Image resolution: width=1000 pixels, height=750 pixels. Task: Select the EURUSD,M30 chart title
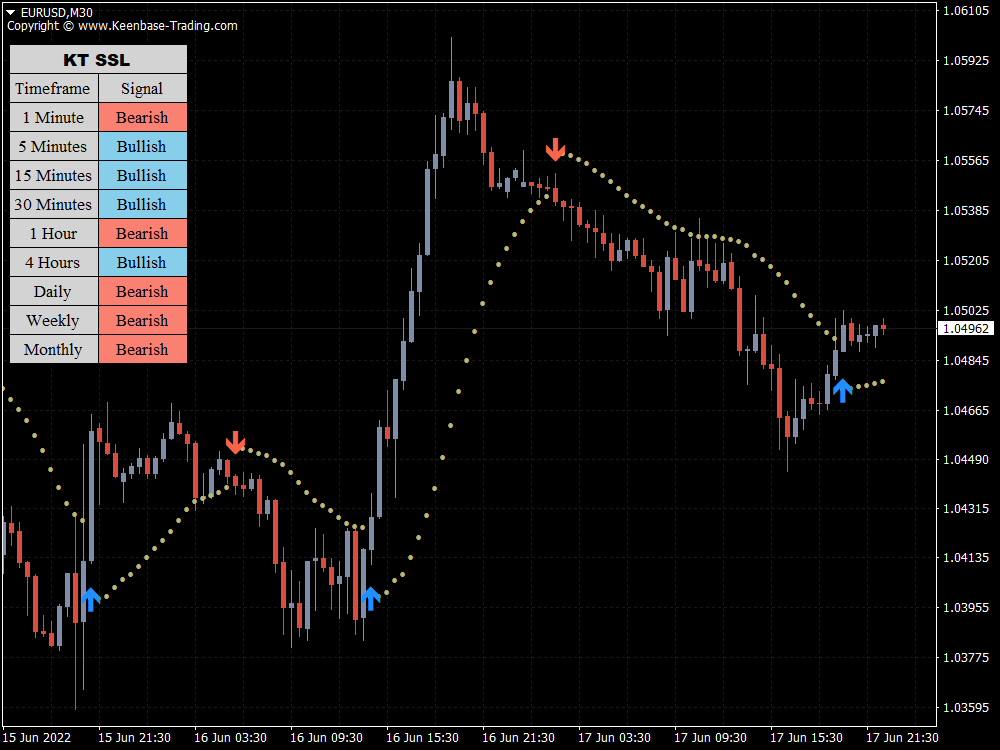(57, 12)
